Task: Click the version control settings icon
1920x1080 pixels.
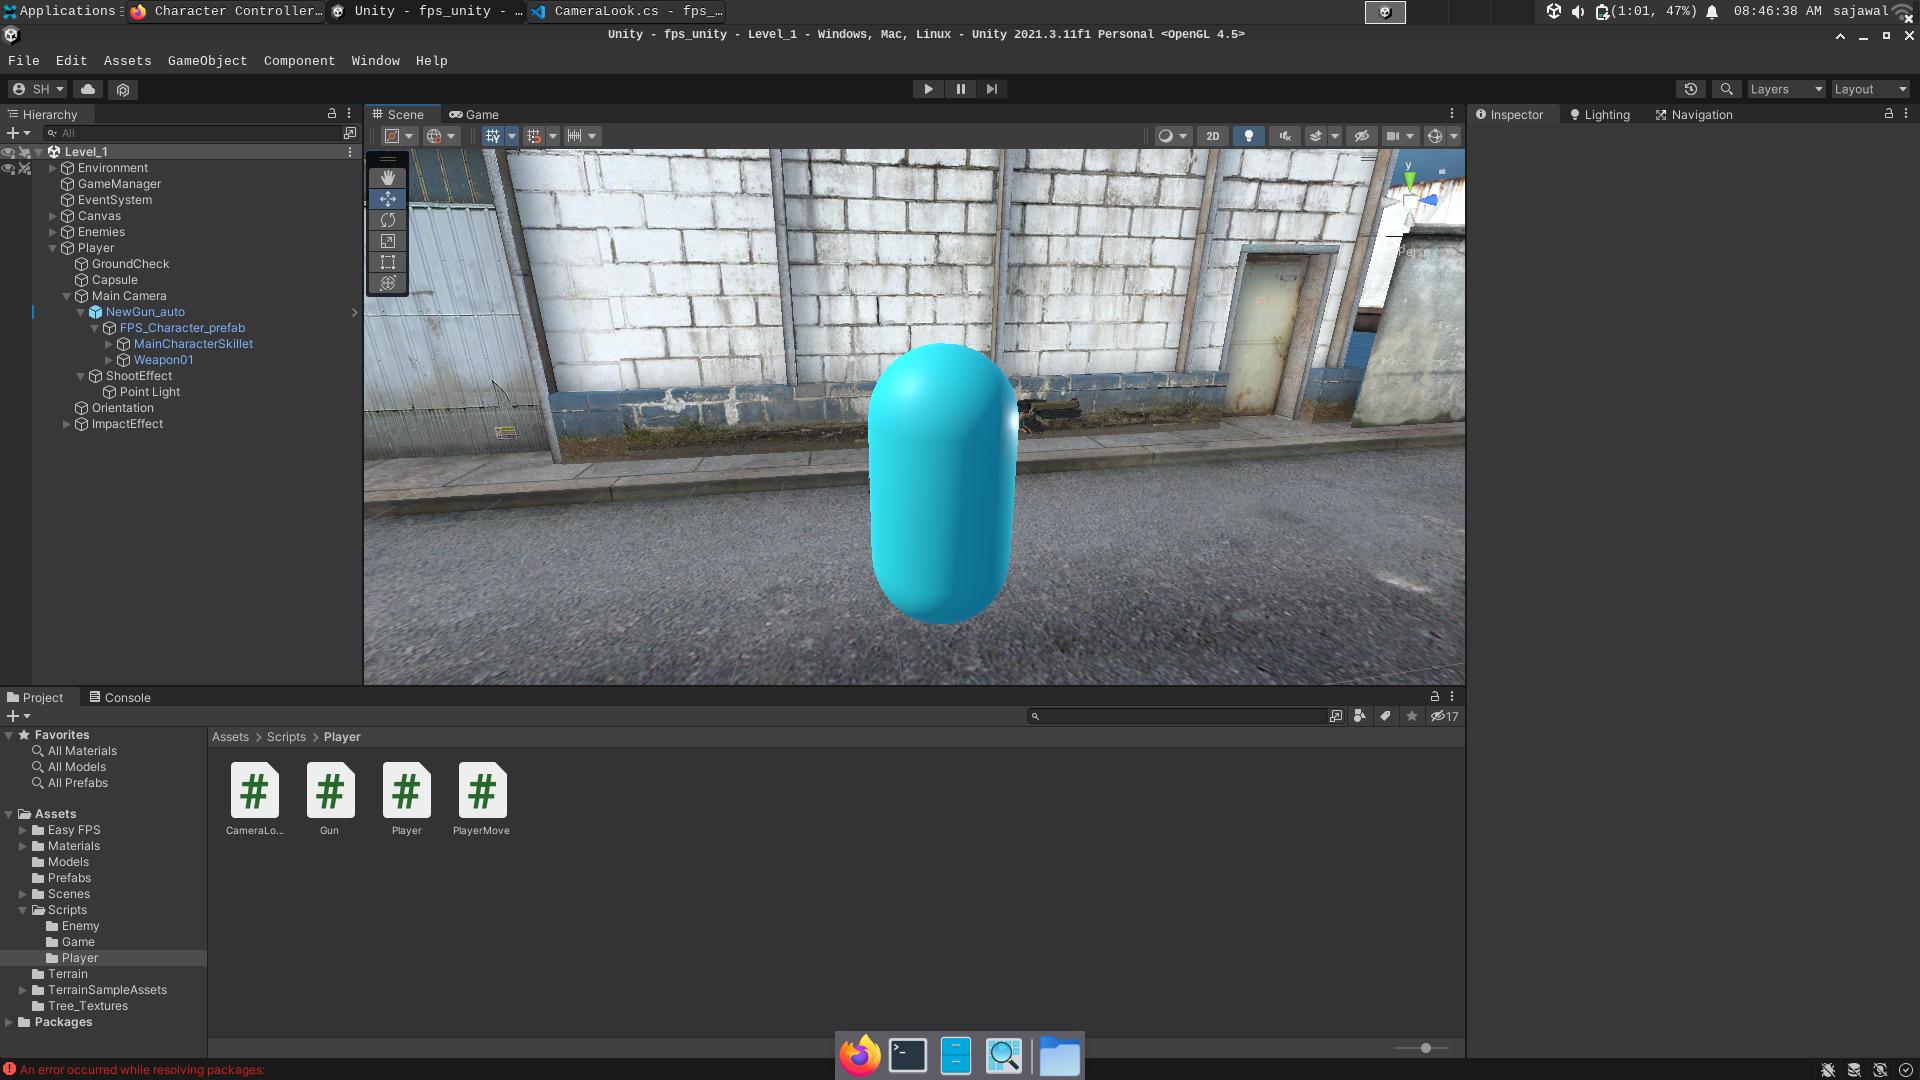Action: [123, 89]
